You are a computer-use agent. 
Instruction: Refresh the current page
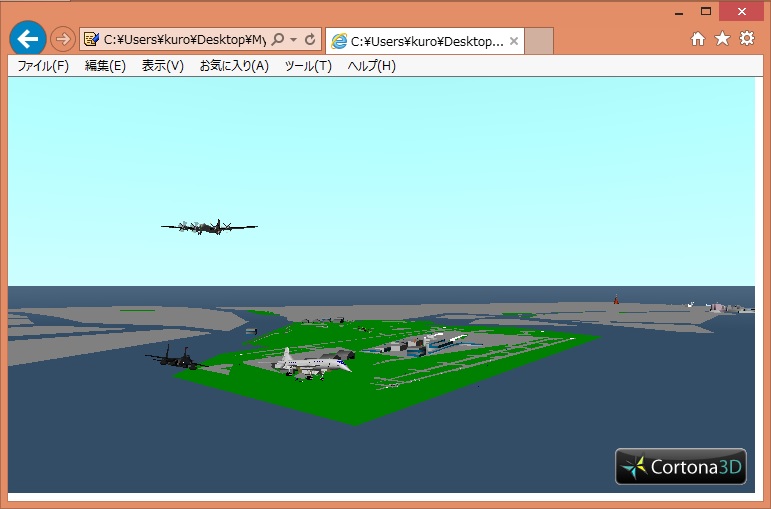pyautogui.click(x=310, y=40)
